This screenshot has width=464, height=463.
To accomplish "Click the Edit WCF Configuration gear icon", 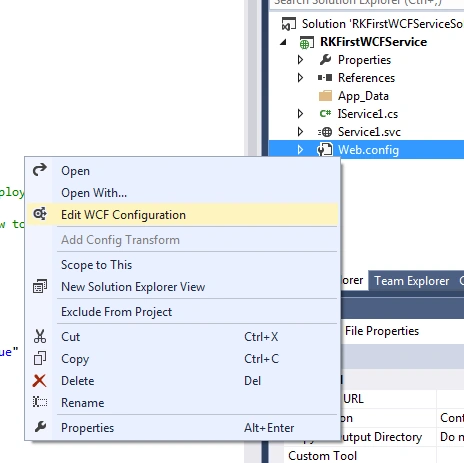I will [x=40, y=214].
